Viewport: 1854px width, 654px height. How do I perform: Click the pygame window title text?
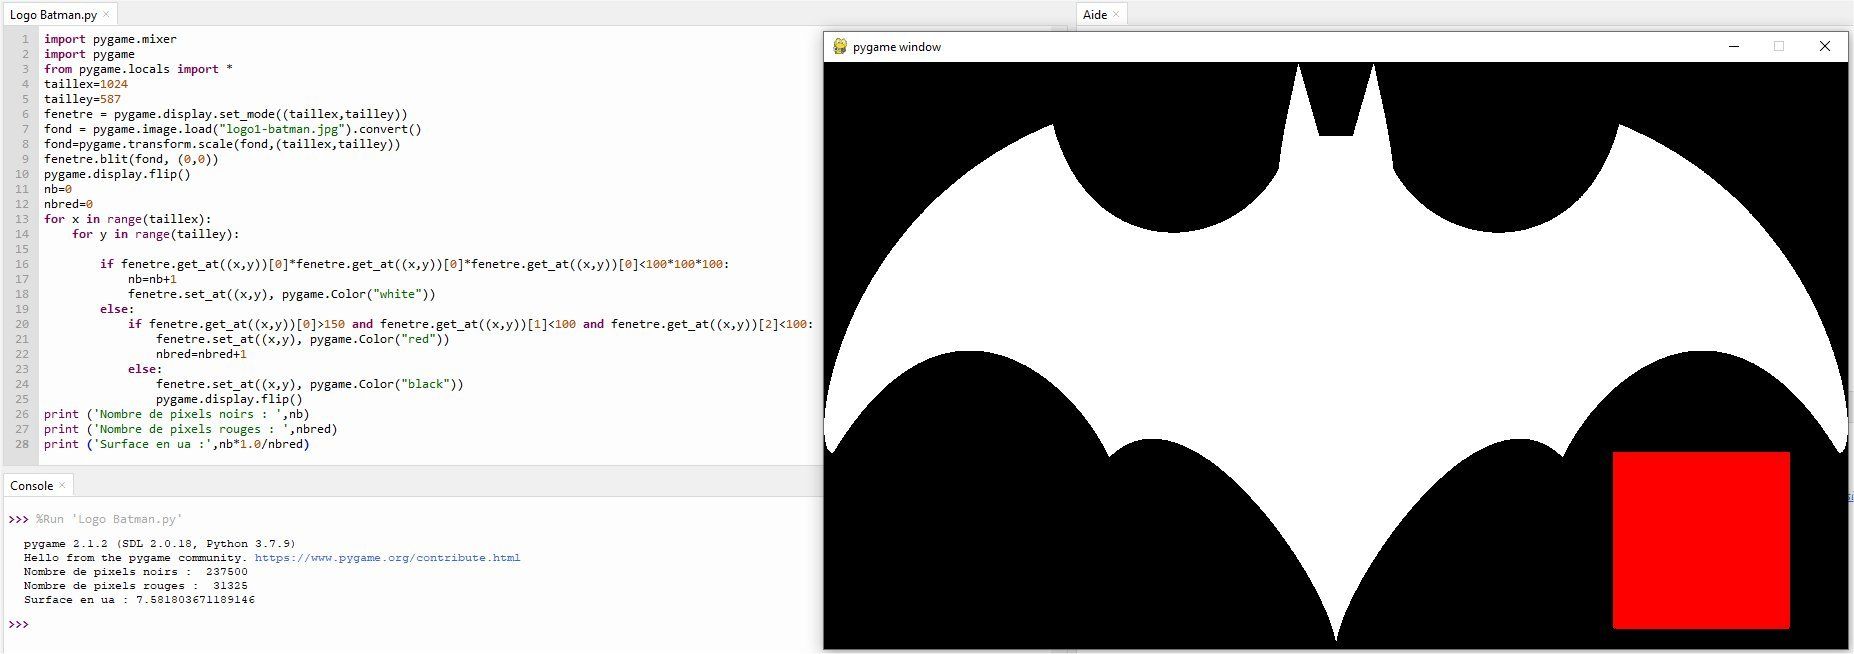pyautogui.click(x=897, y=47)
